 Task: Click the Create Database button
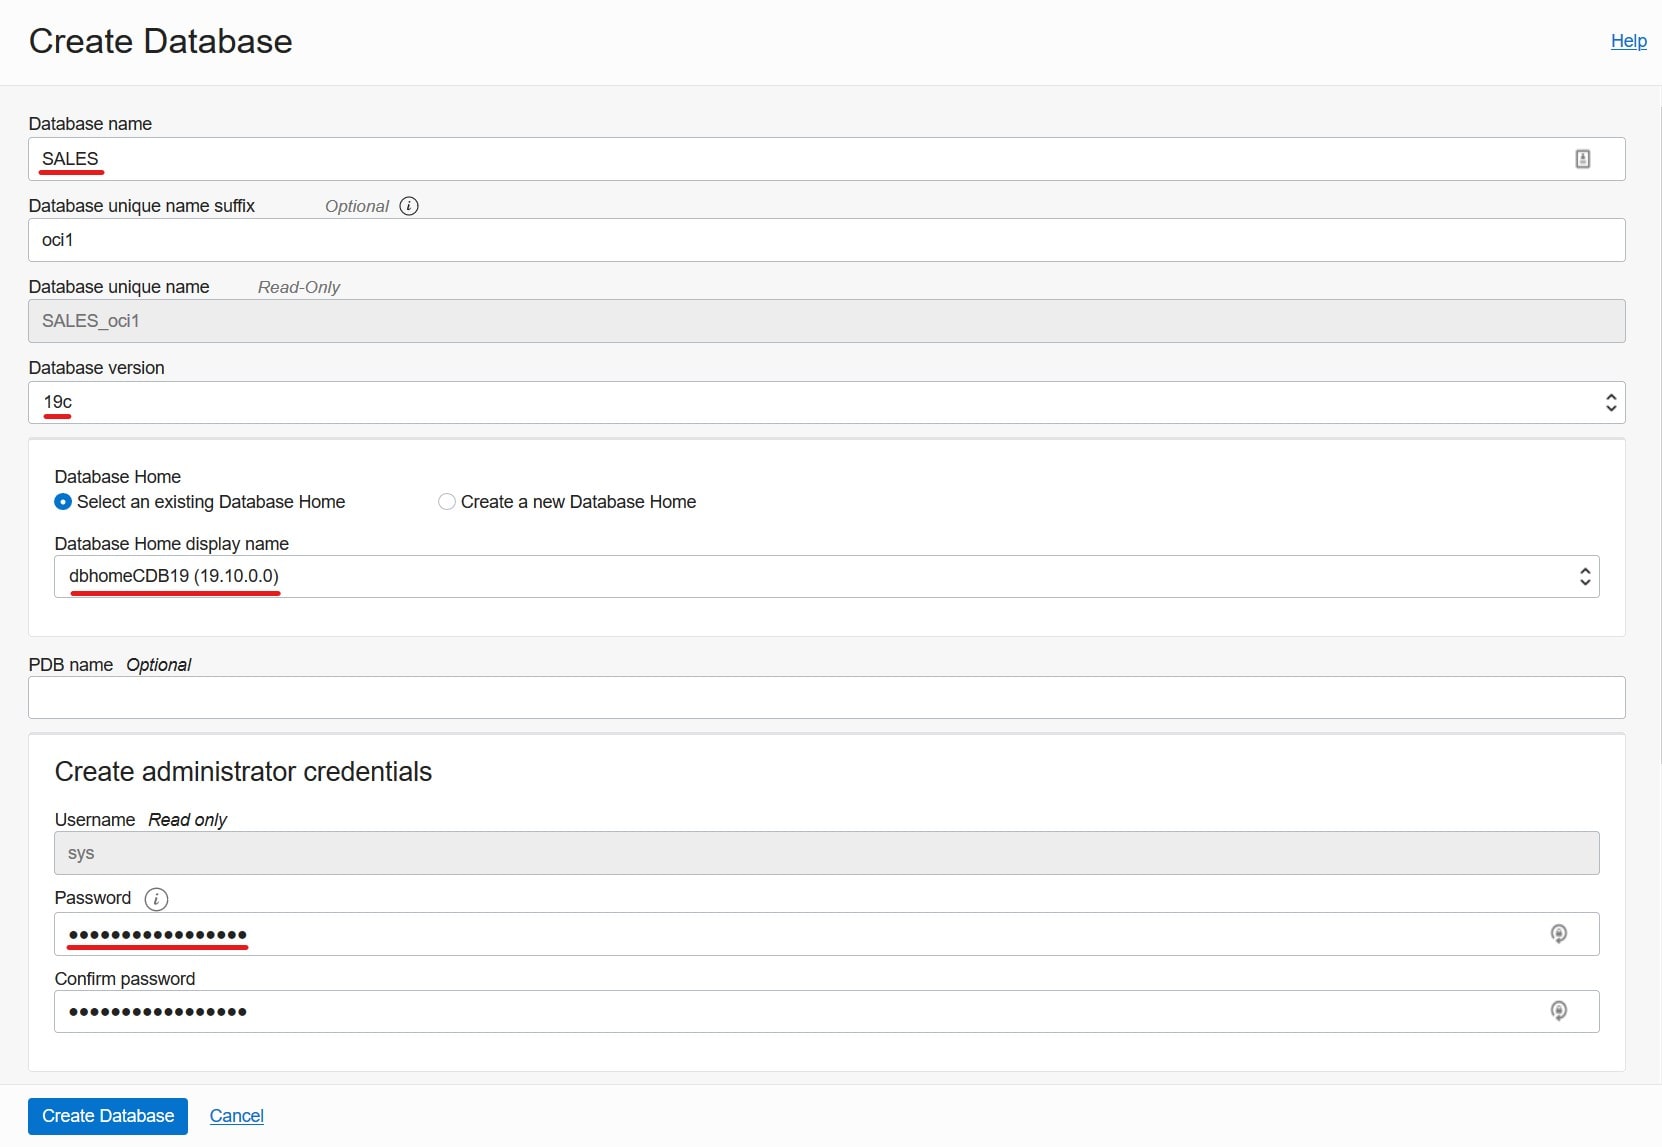[x=107, y=1116]
